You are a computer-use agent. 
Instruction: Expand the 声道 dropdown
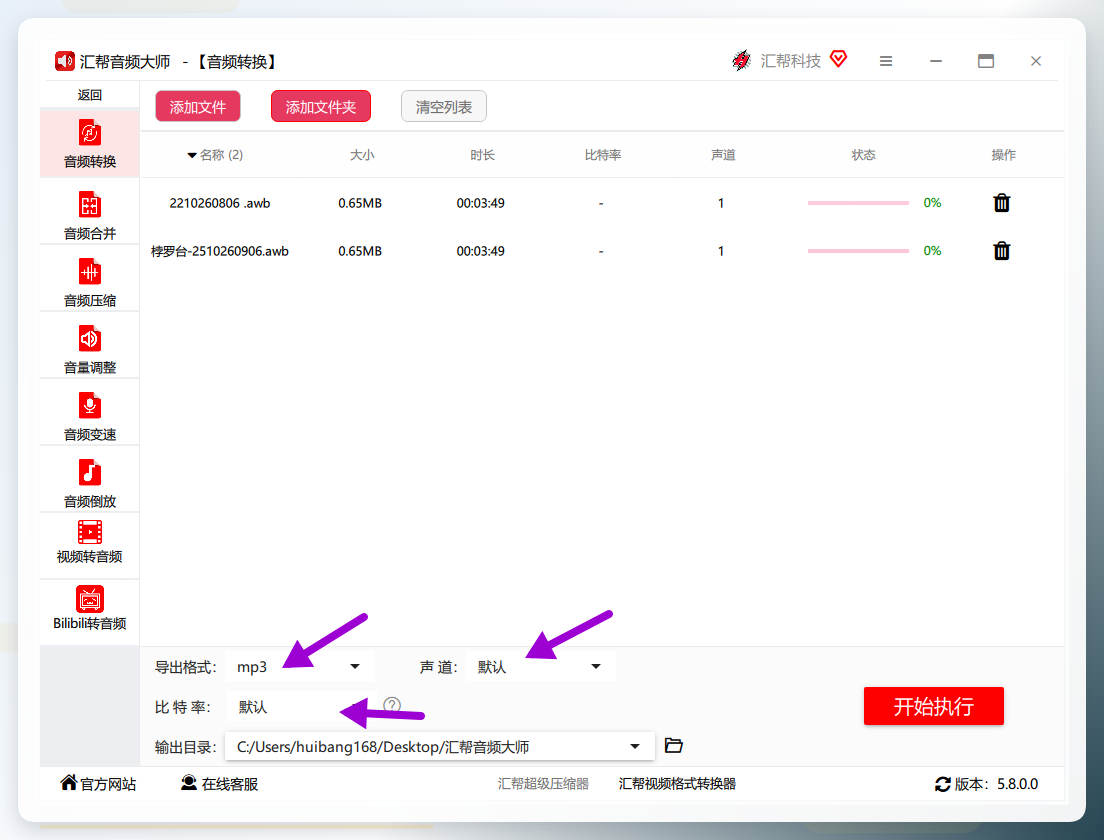pyautogui.click(x=541, y=667)
